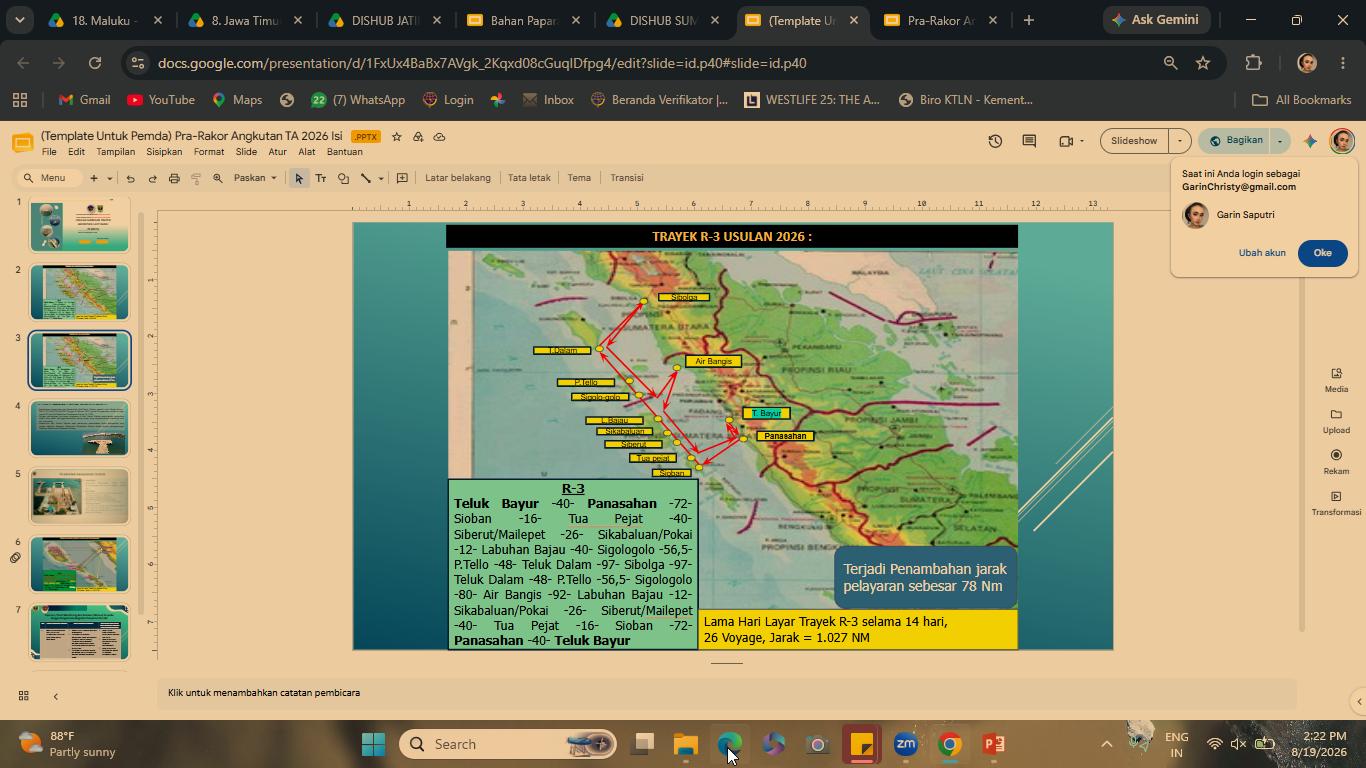Image resolution: width=1366 pixels, height=768 pixels.
Task: Open the Media side panel
Action: [x=1336, y=380]
